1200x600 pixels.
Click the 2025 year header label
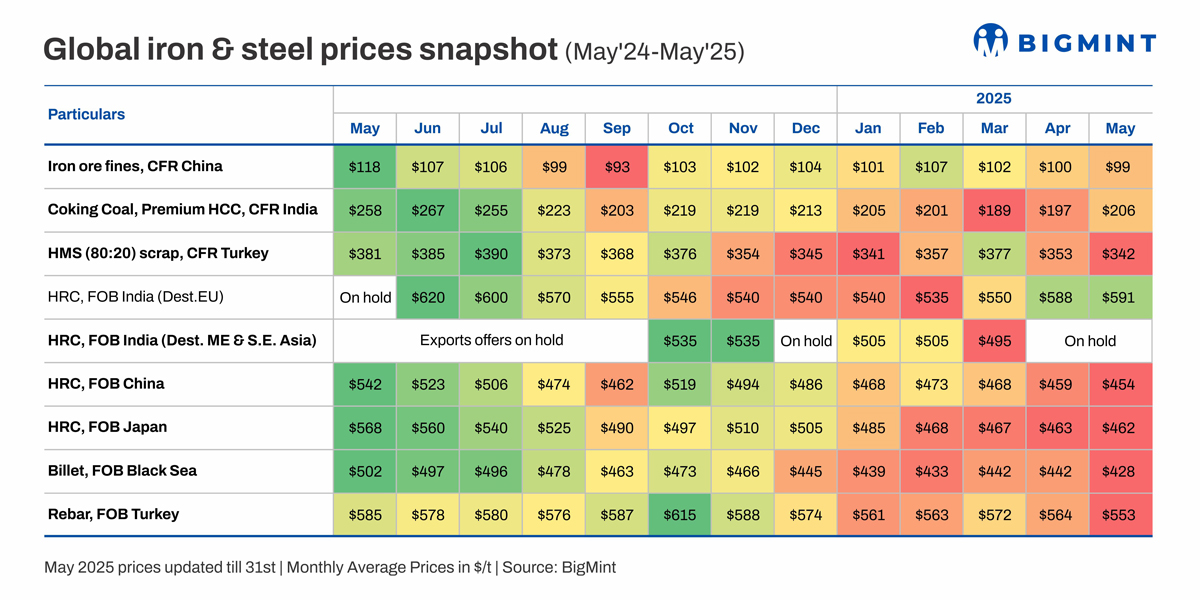(x=994, y=98)
